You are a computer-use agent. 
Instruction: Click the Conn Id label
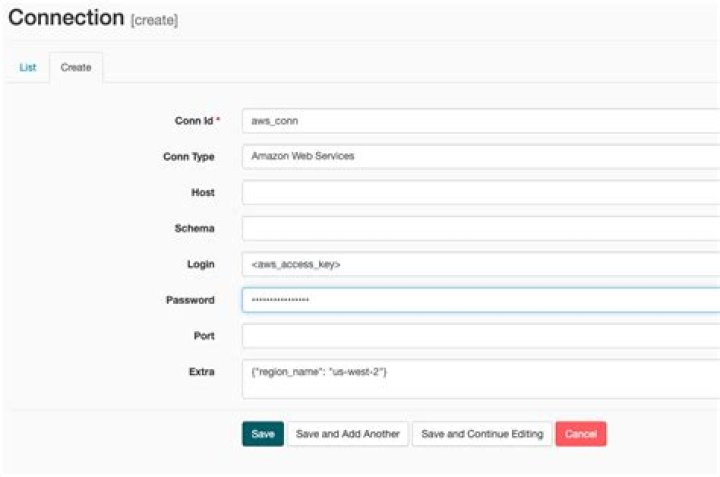pyautogui.click(x=194, y=120)
